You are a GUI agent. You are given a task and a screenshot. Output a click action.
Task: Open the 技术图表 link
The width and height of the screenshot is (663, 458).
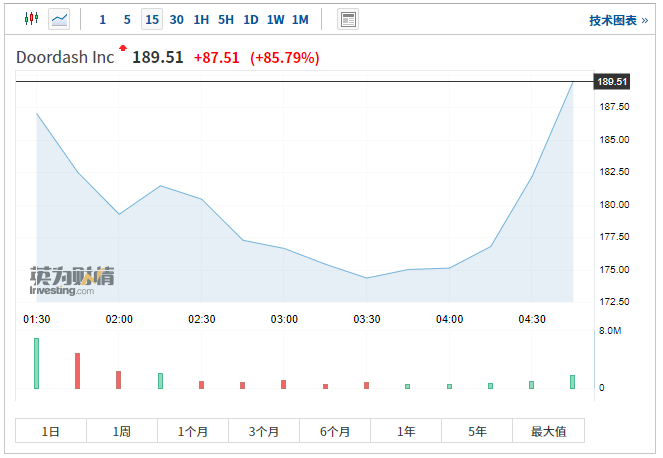coord(618,20)
